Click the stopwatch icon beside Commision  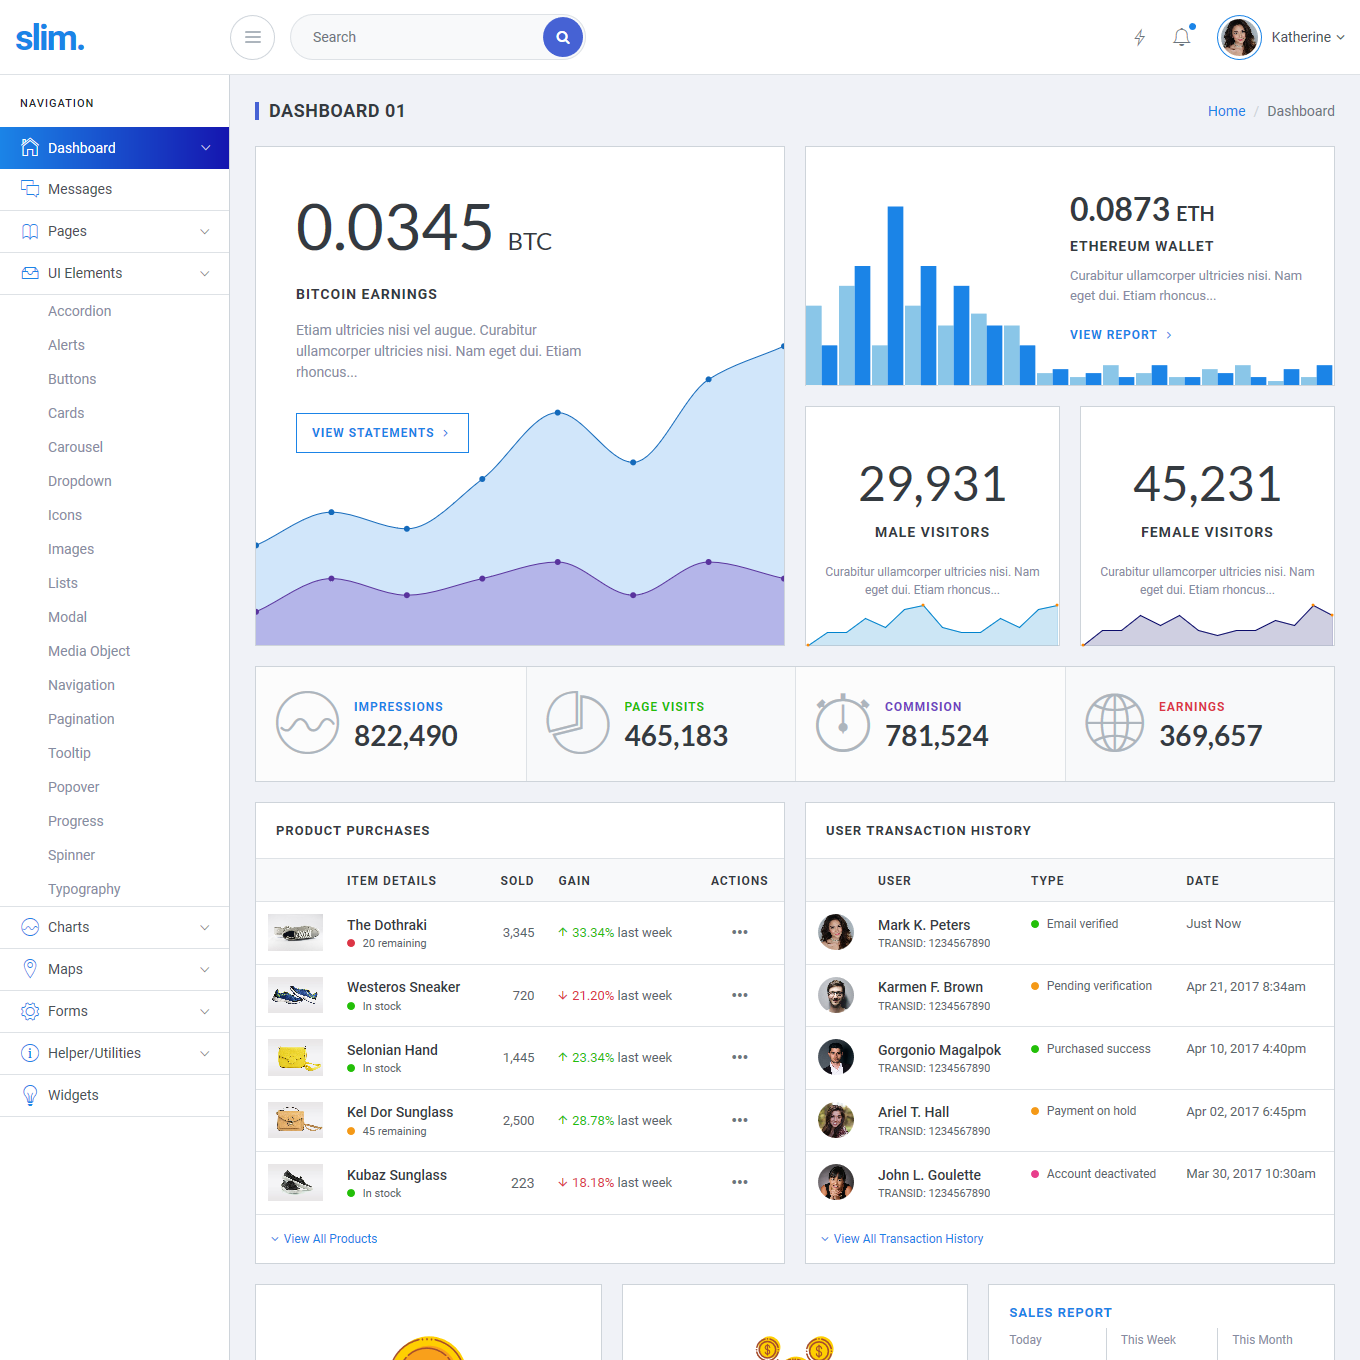pyautogui.click(x=842, y=723)
